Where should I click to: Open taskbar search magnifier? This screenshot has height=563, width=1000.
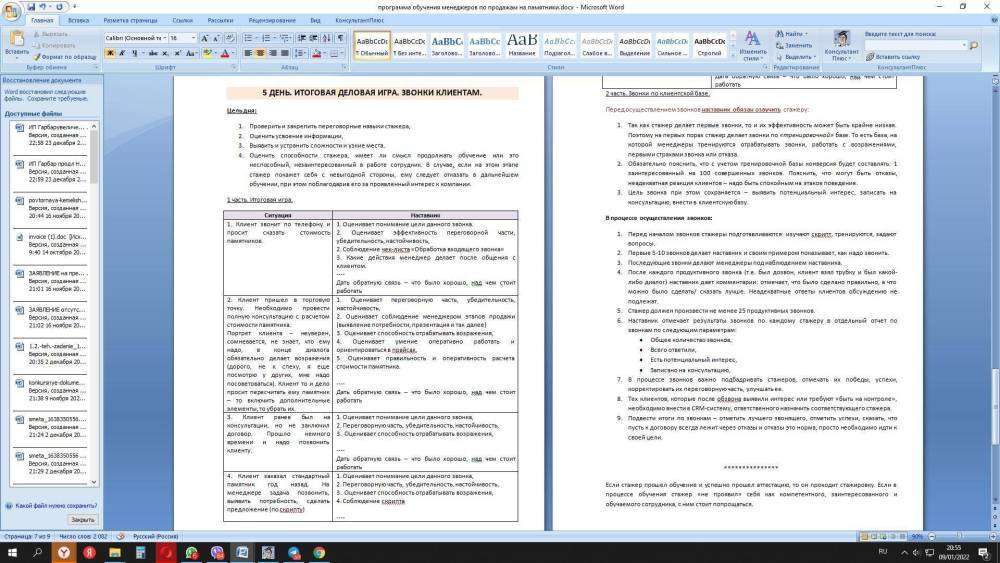pyautogui.click(x=38, y=552)
